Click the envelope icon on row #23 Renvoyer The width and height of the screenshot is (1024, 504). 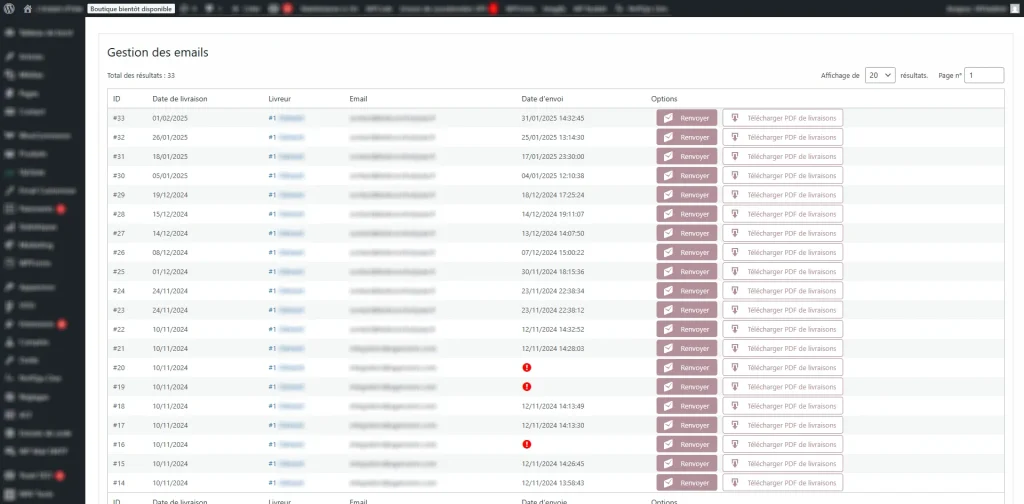(x=669, y=310)
